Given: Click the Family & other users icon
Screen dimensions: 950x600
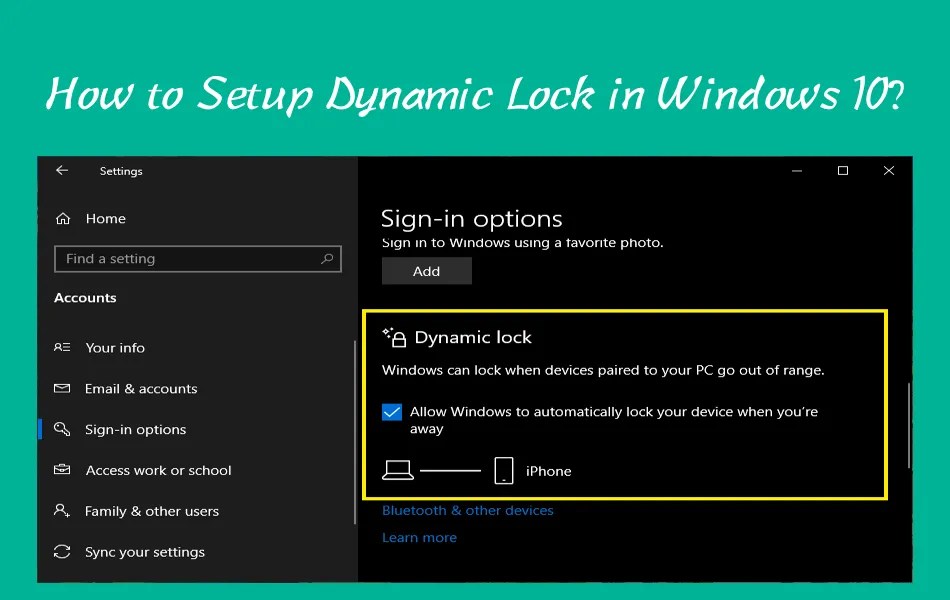Looking at the screenshot, I should point(61,511).
